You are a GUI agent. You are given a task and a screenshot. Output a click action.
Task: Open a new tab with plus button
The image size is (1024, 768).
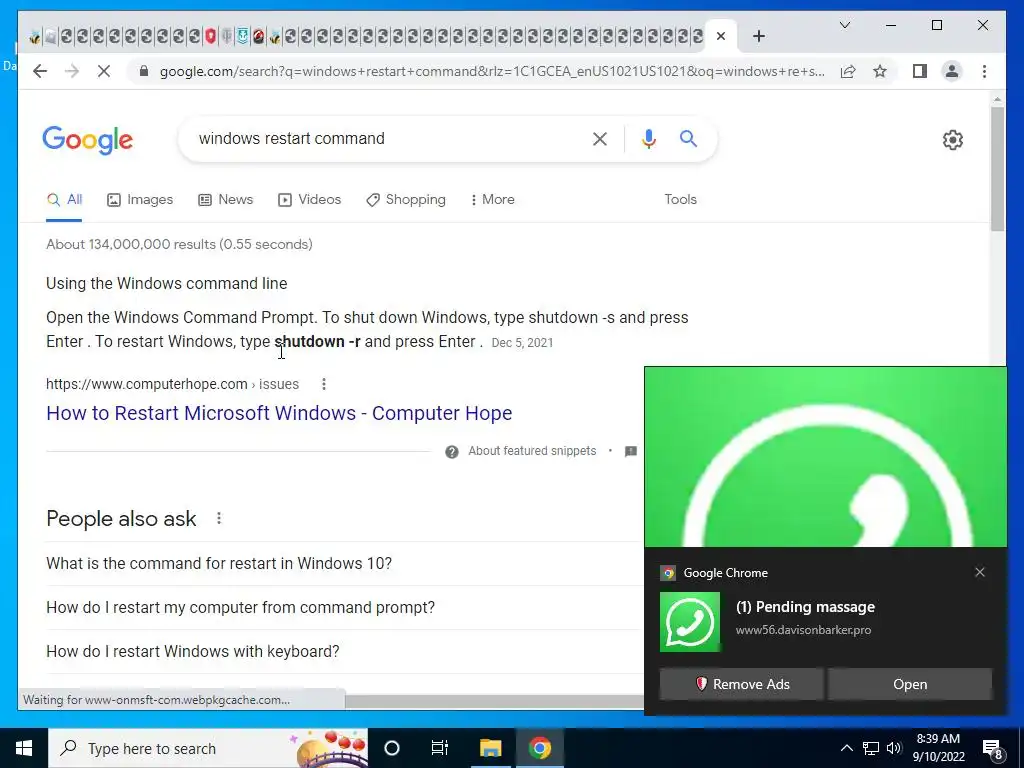(758, 36)
